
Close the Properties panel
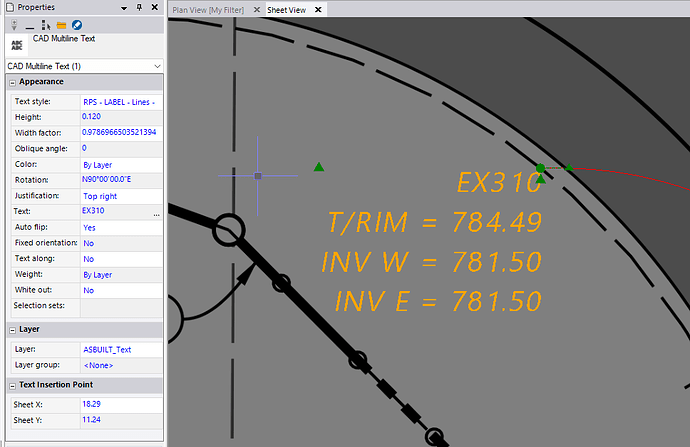tap(154, 7)
